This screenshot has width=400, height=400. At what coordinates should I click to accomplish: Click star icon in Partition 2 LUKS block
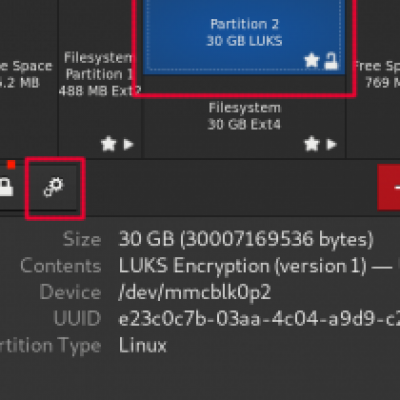pos(312,61)
